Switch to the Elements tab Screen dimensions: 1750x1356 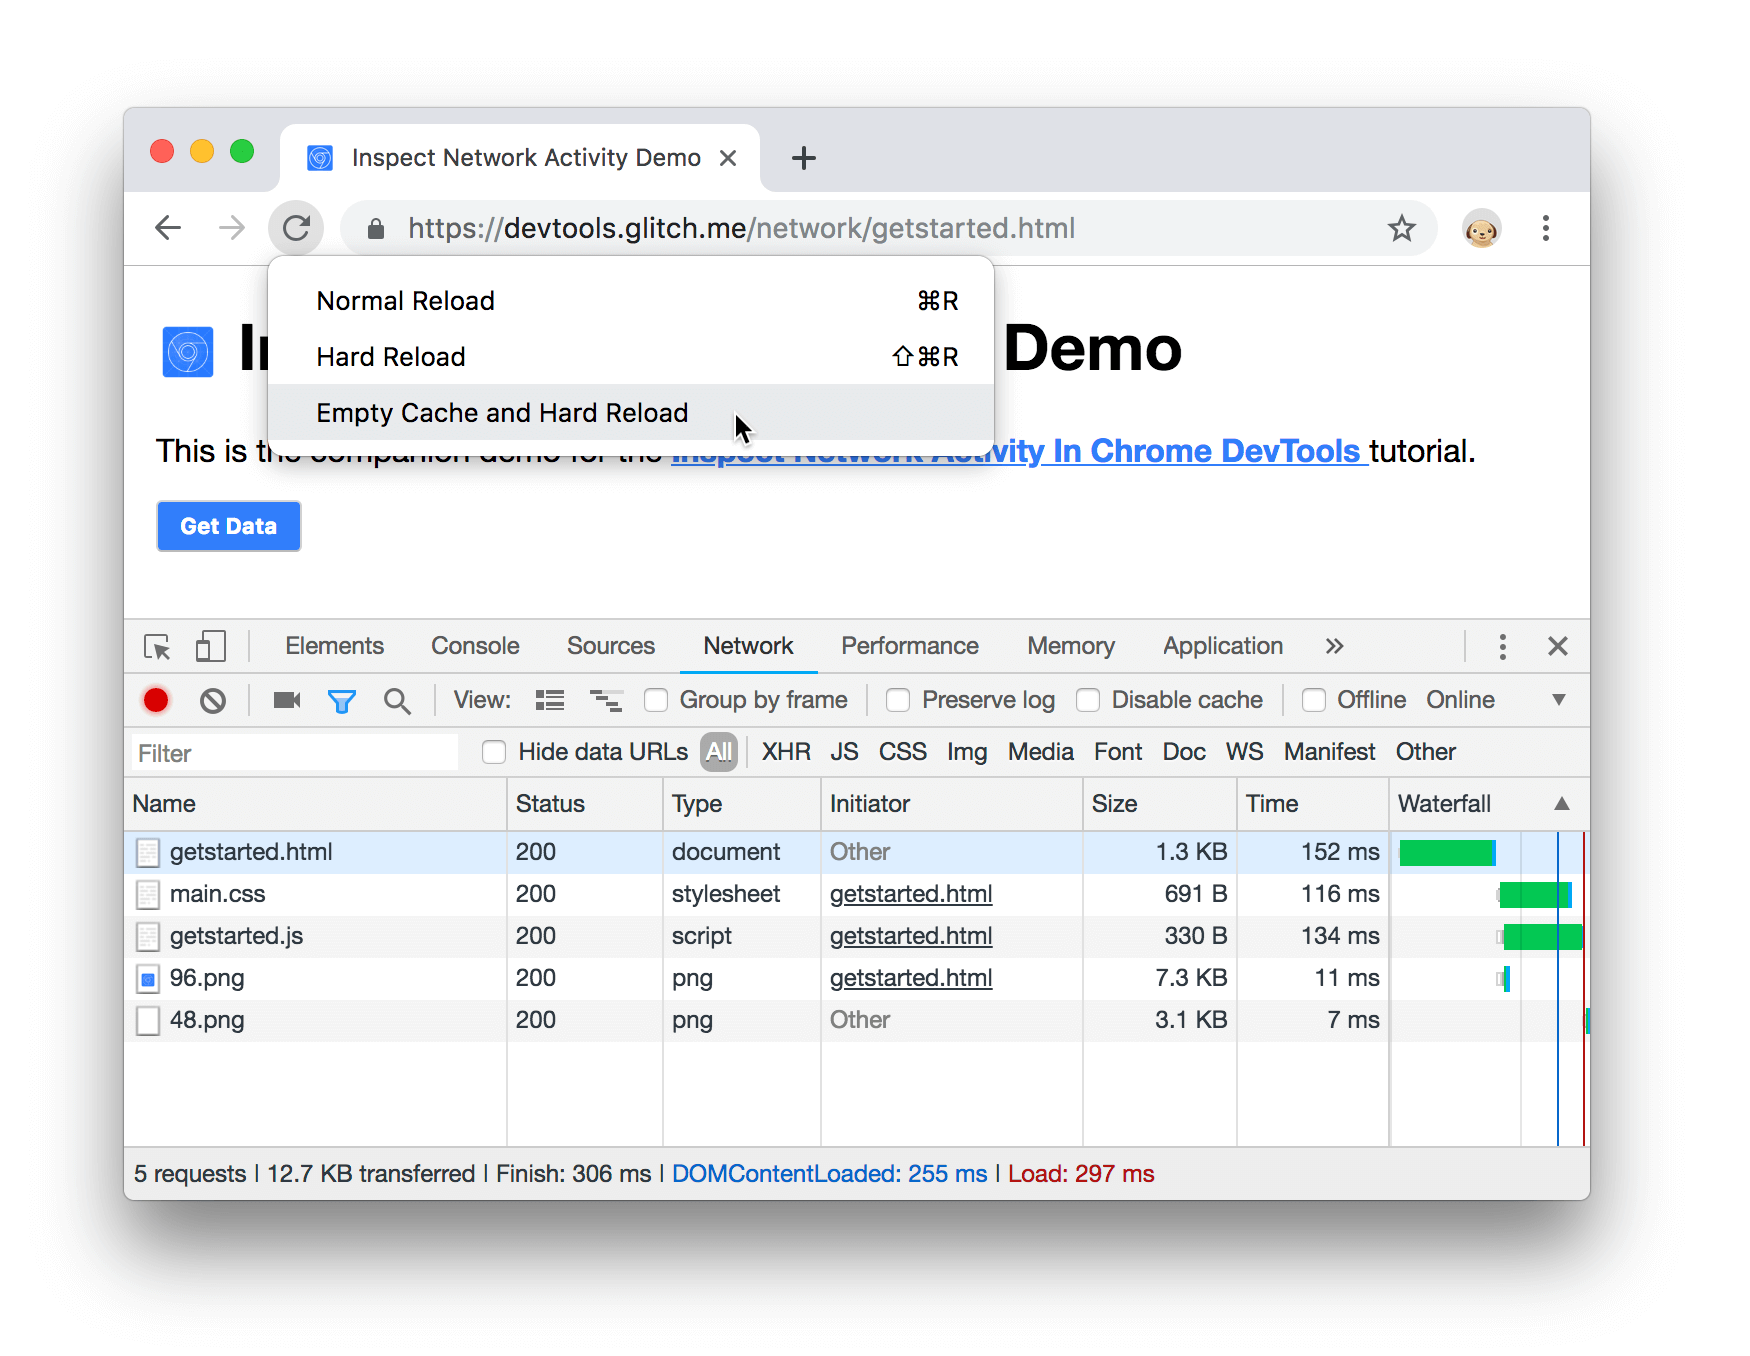coord(334,646)
